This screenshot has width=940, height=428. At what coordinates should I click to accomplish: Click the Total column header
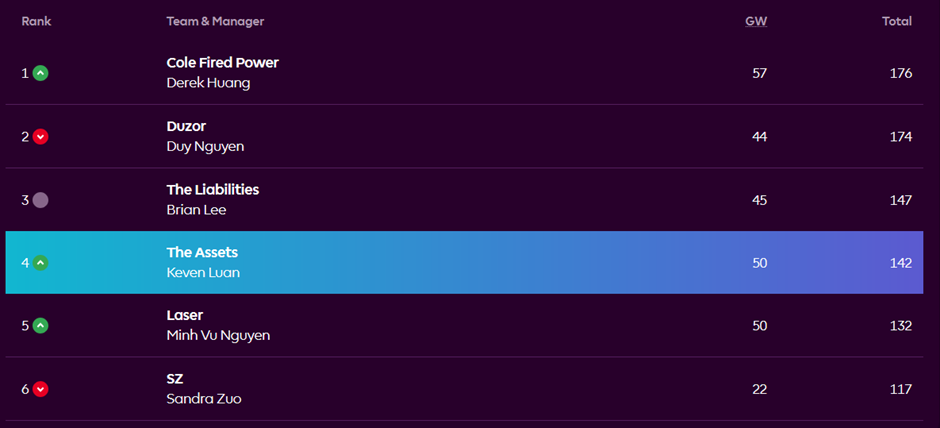click(897, 22)
